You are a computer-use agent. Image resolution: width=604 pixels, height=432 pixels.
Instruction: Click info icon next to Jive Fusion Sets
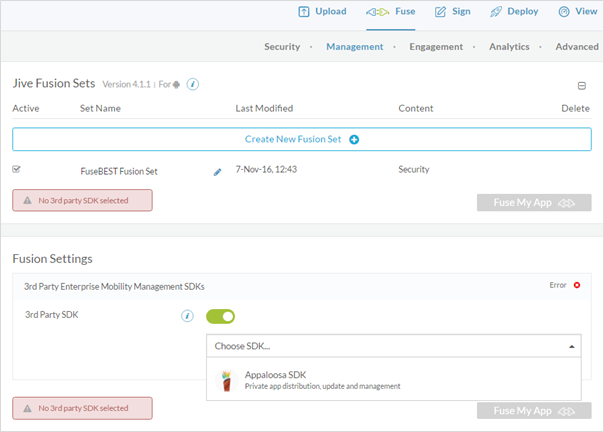tap(193, 84)
